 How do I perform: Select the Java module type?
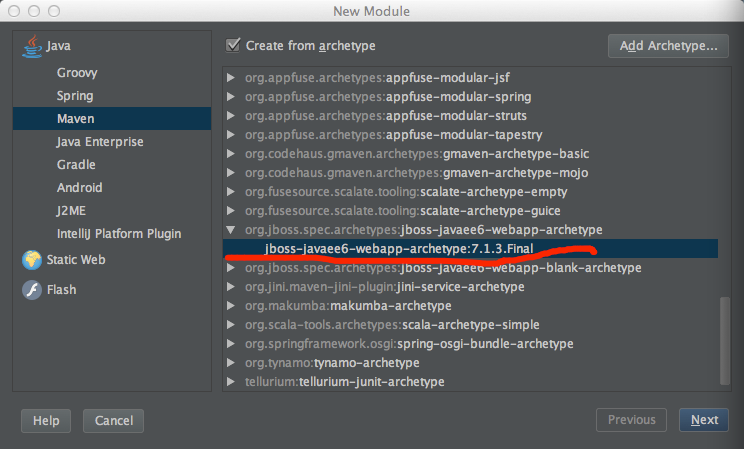coord(58,46)
